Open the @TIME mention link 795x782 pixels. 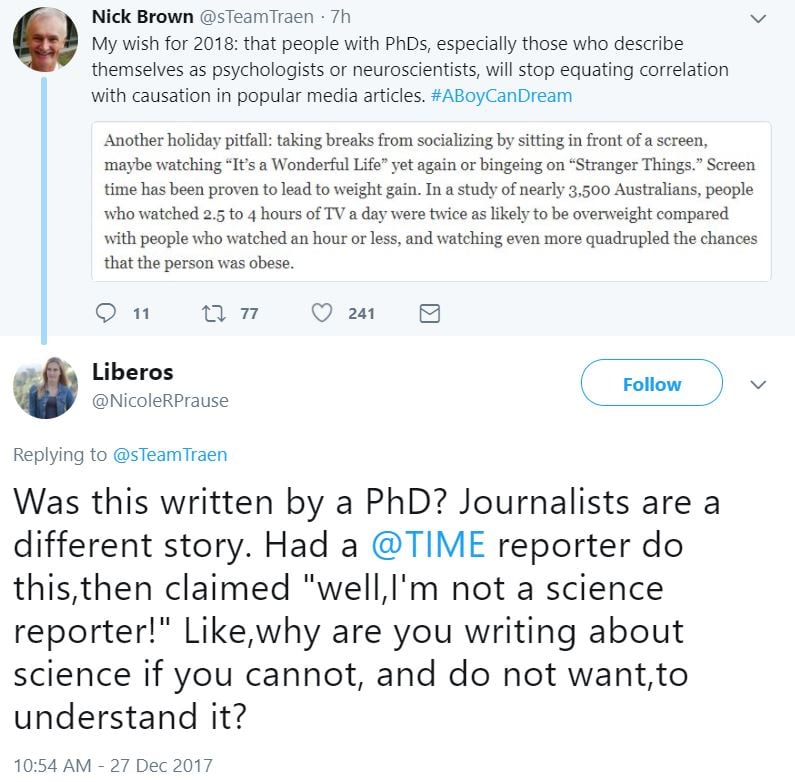tap(428, 544)
